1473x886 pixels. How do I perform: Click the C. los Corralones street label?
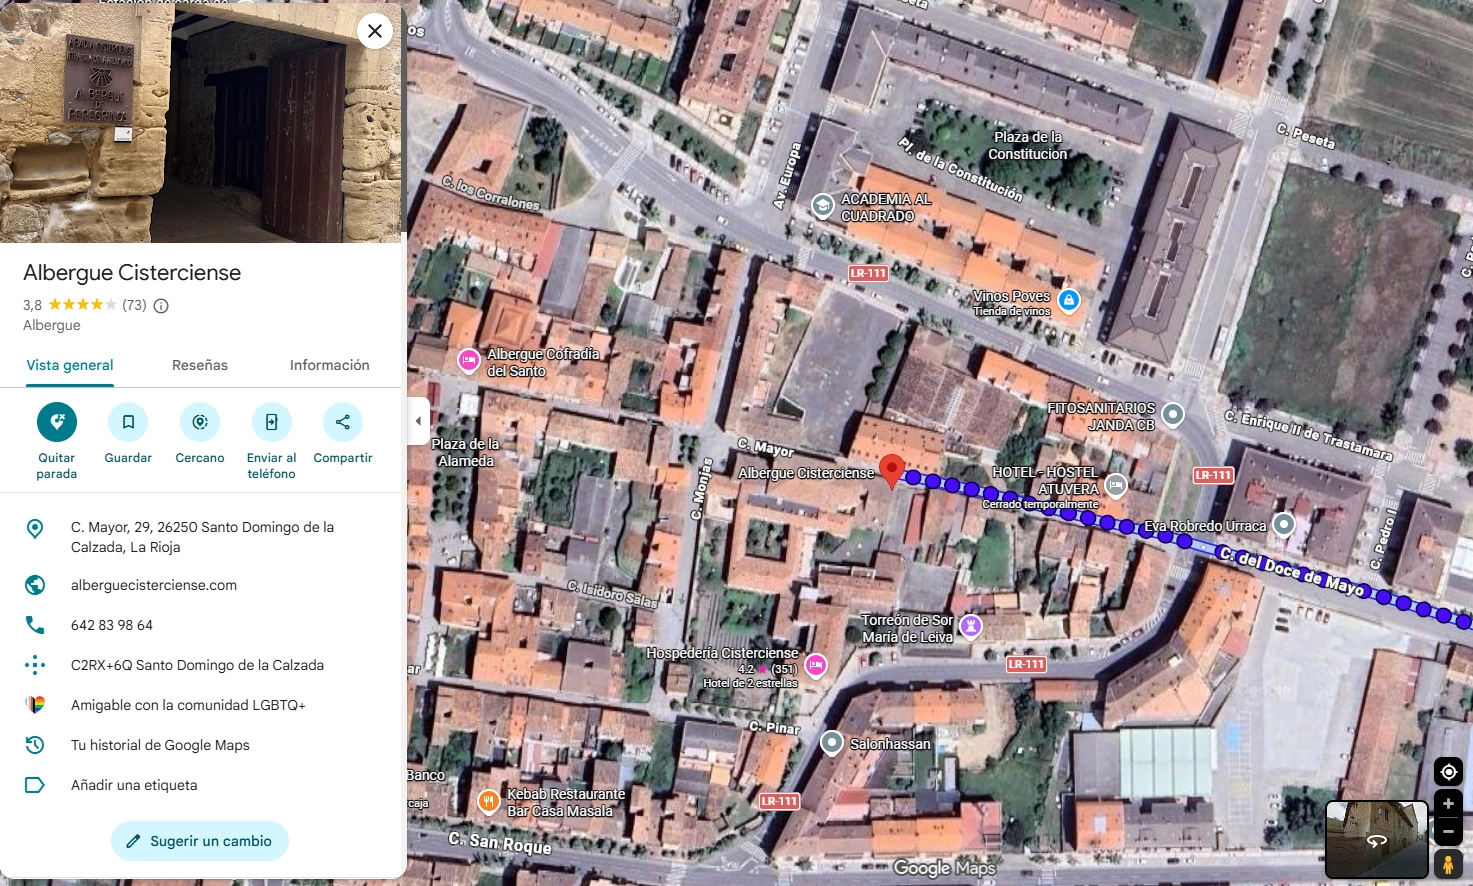pos(491,193)
